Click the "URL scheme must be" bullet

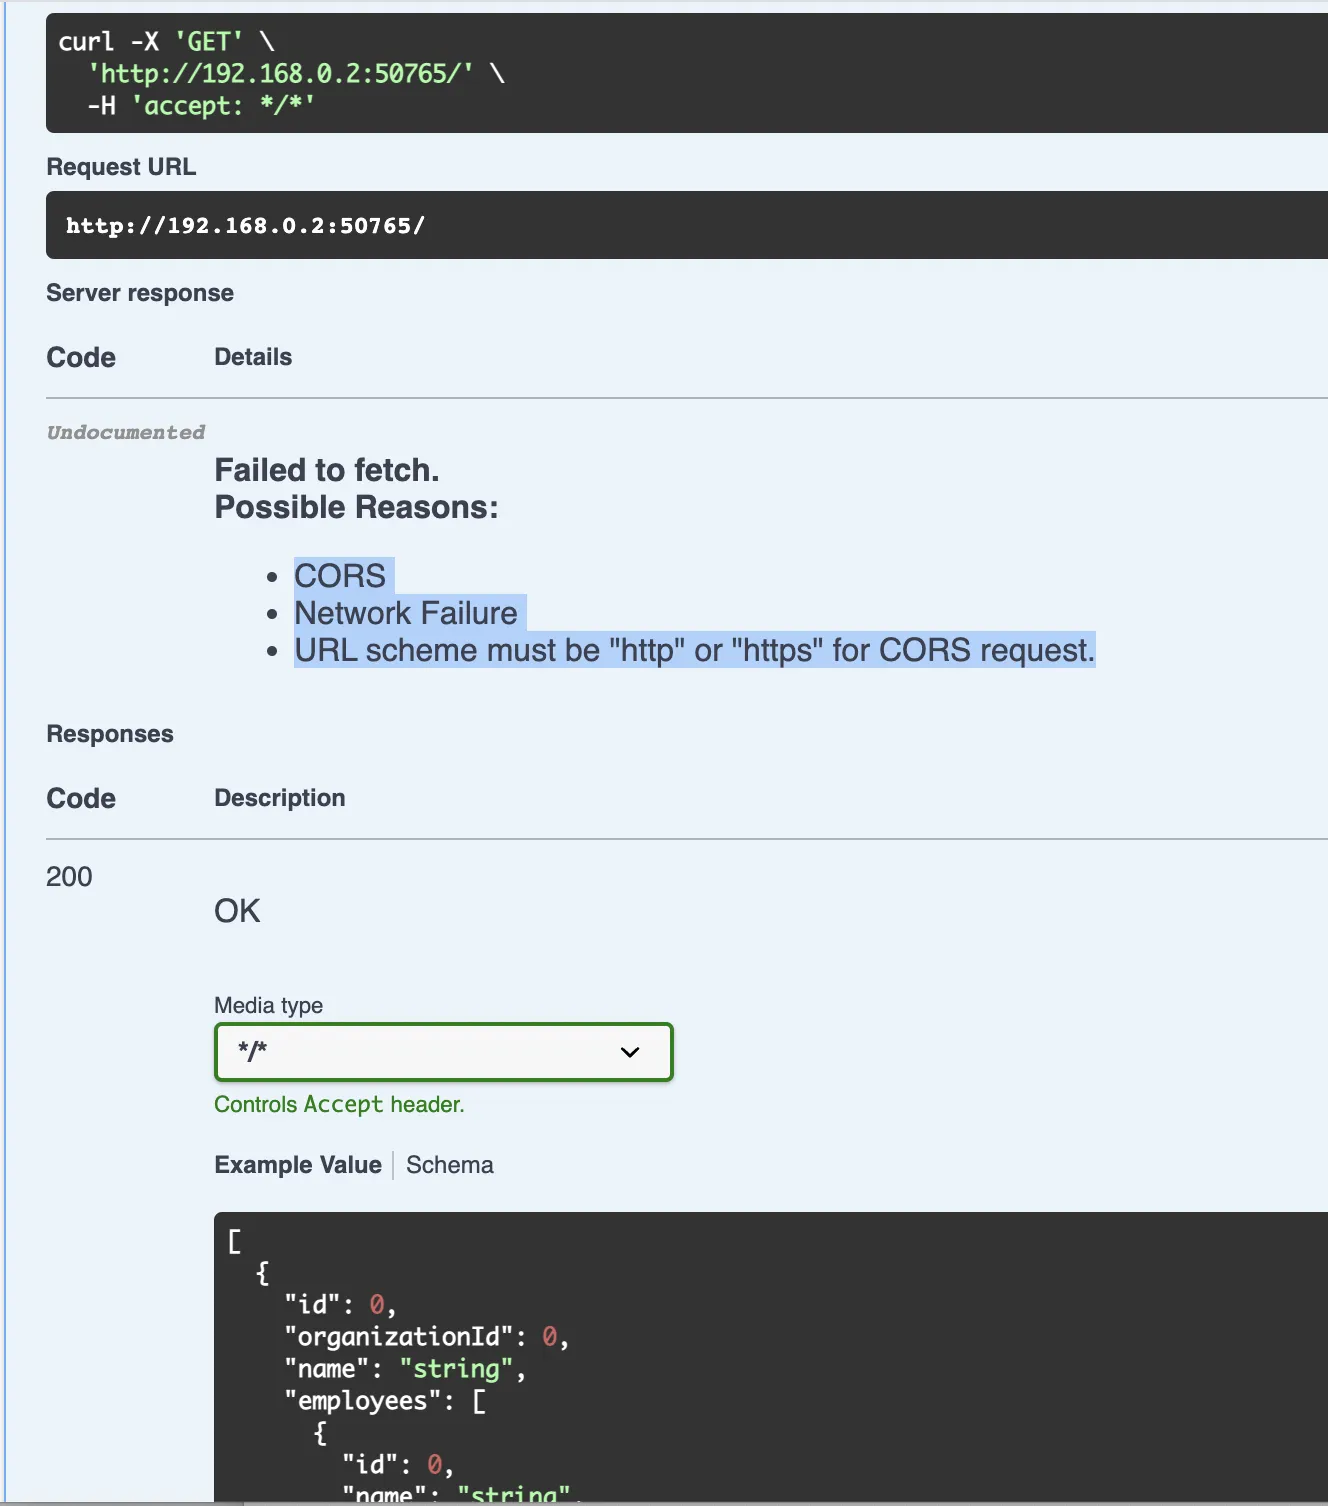pyautogui.click(x=694, y=650)
